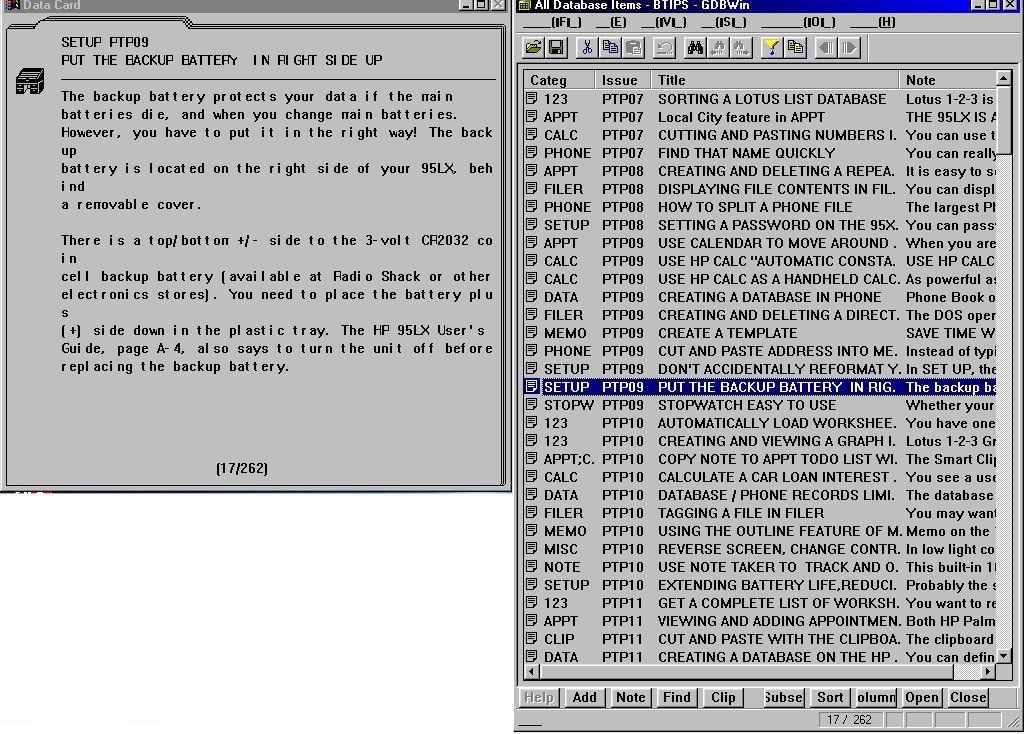Open the (H) menu in menu bar
Viewport: 1024px width, 734px height.
click(886, 22)
